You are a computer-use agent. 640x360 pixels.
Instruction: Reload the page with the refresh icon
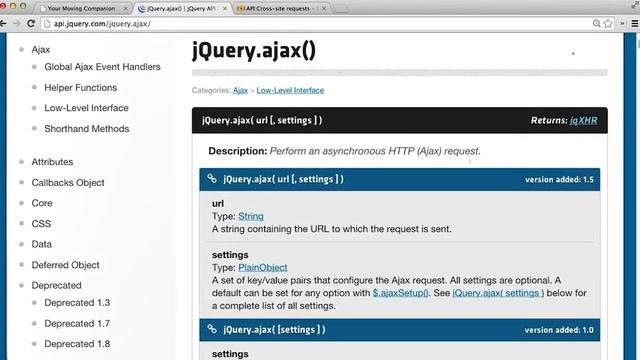coord(31,24)
